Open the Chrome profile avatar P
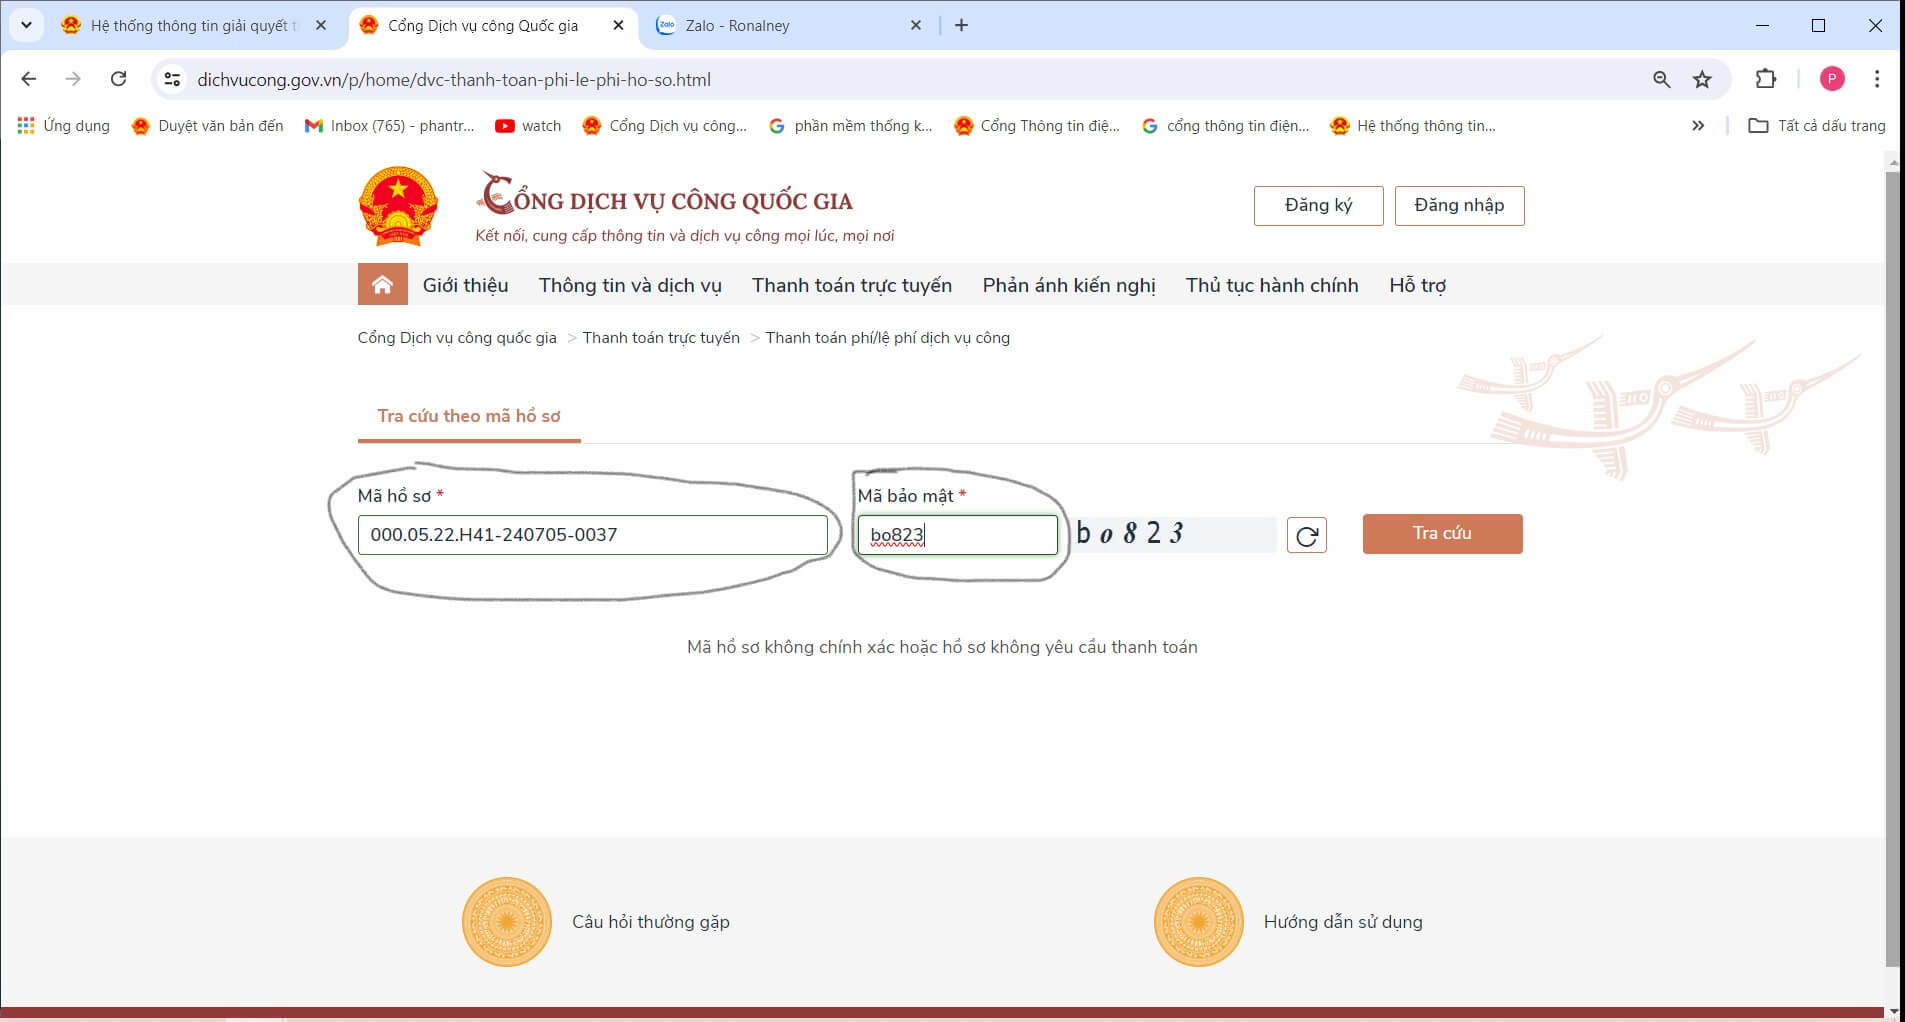The width and height of the screenshot is (1905, 1022). [1832, 79]
